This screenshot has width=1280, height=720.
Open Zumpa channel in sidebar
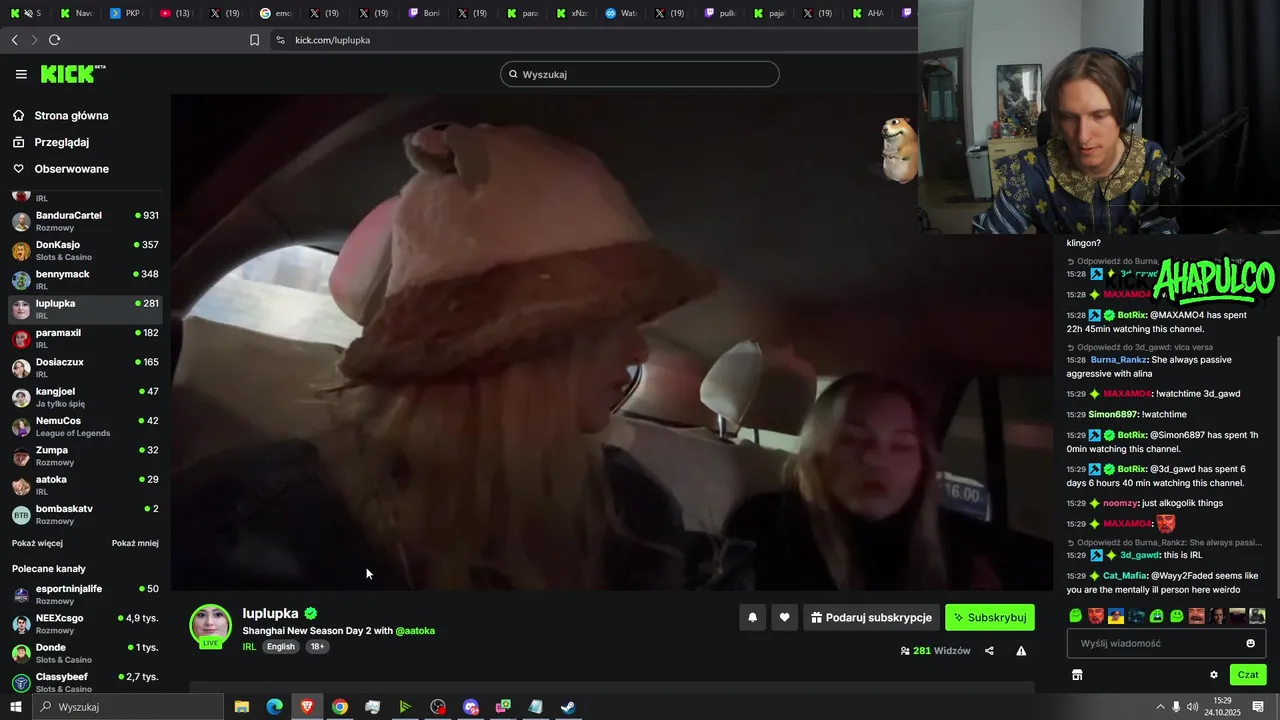click(x=85, y=456)
